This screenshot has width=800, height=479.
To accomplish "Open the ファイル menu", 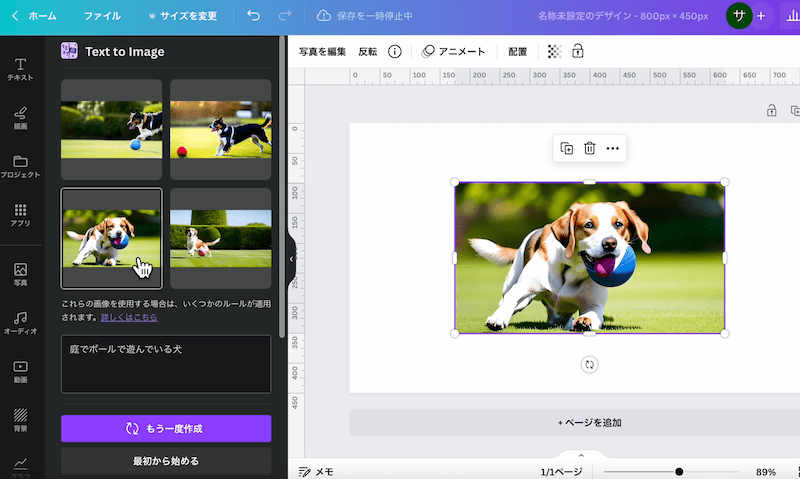I will tap(102, 16).
